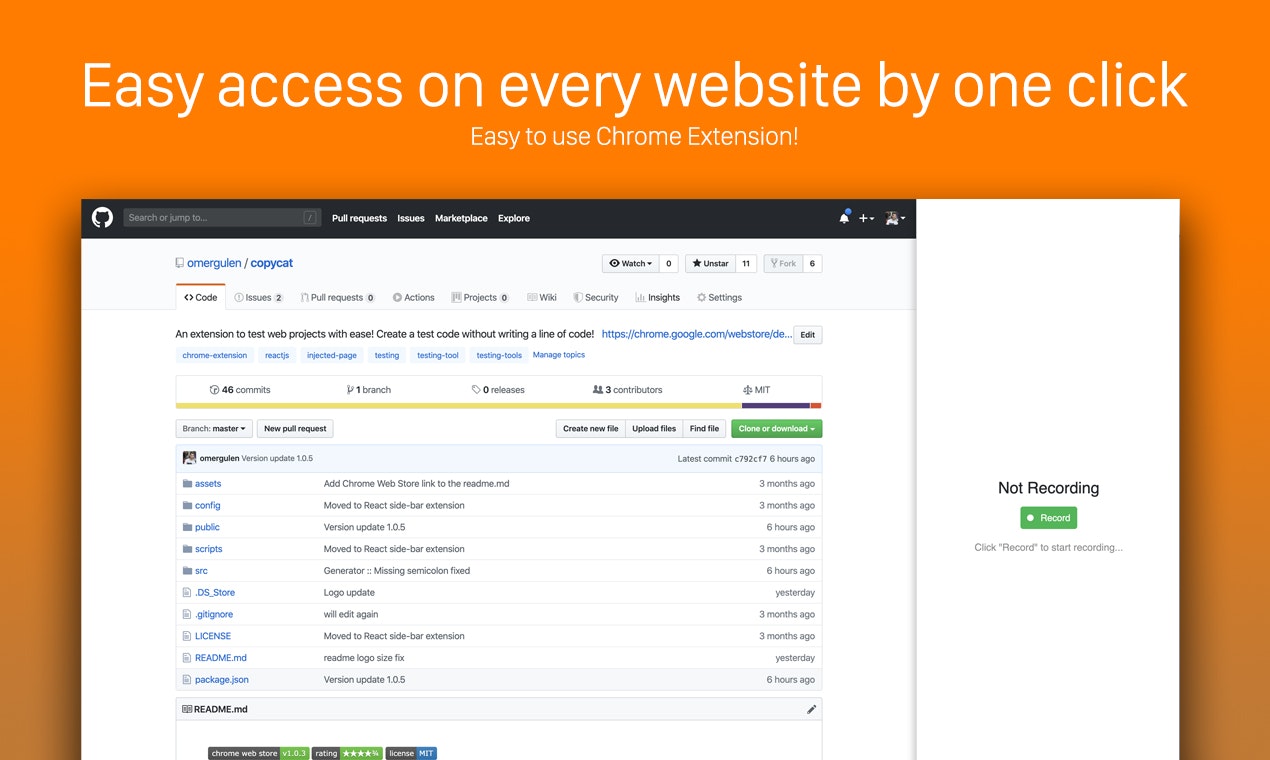Click the green Record button in sidebar

tap(1048, 518)
